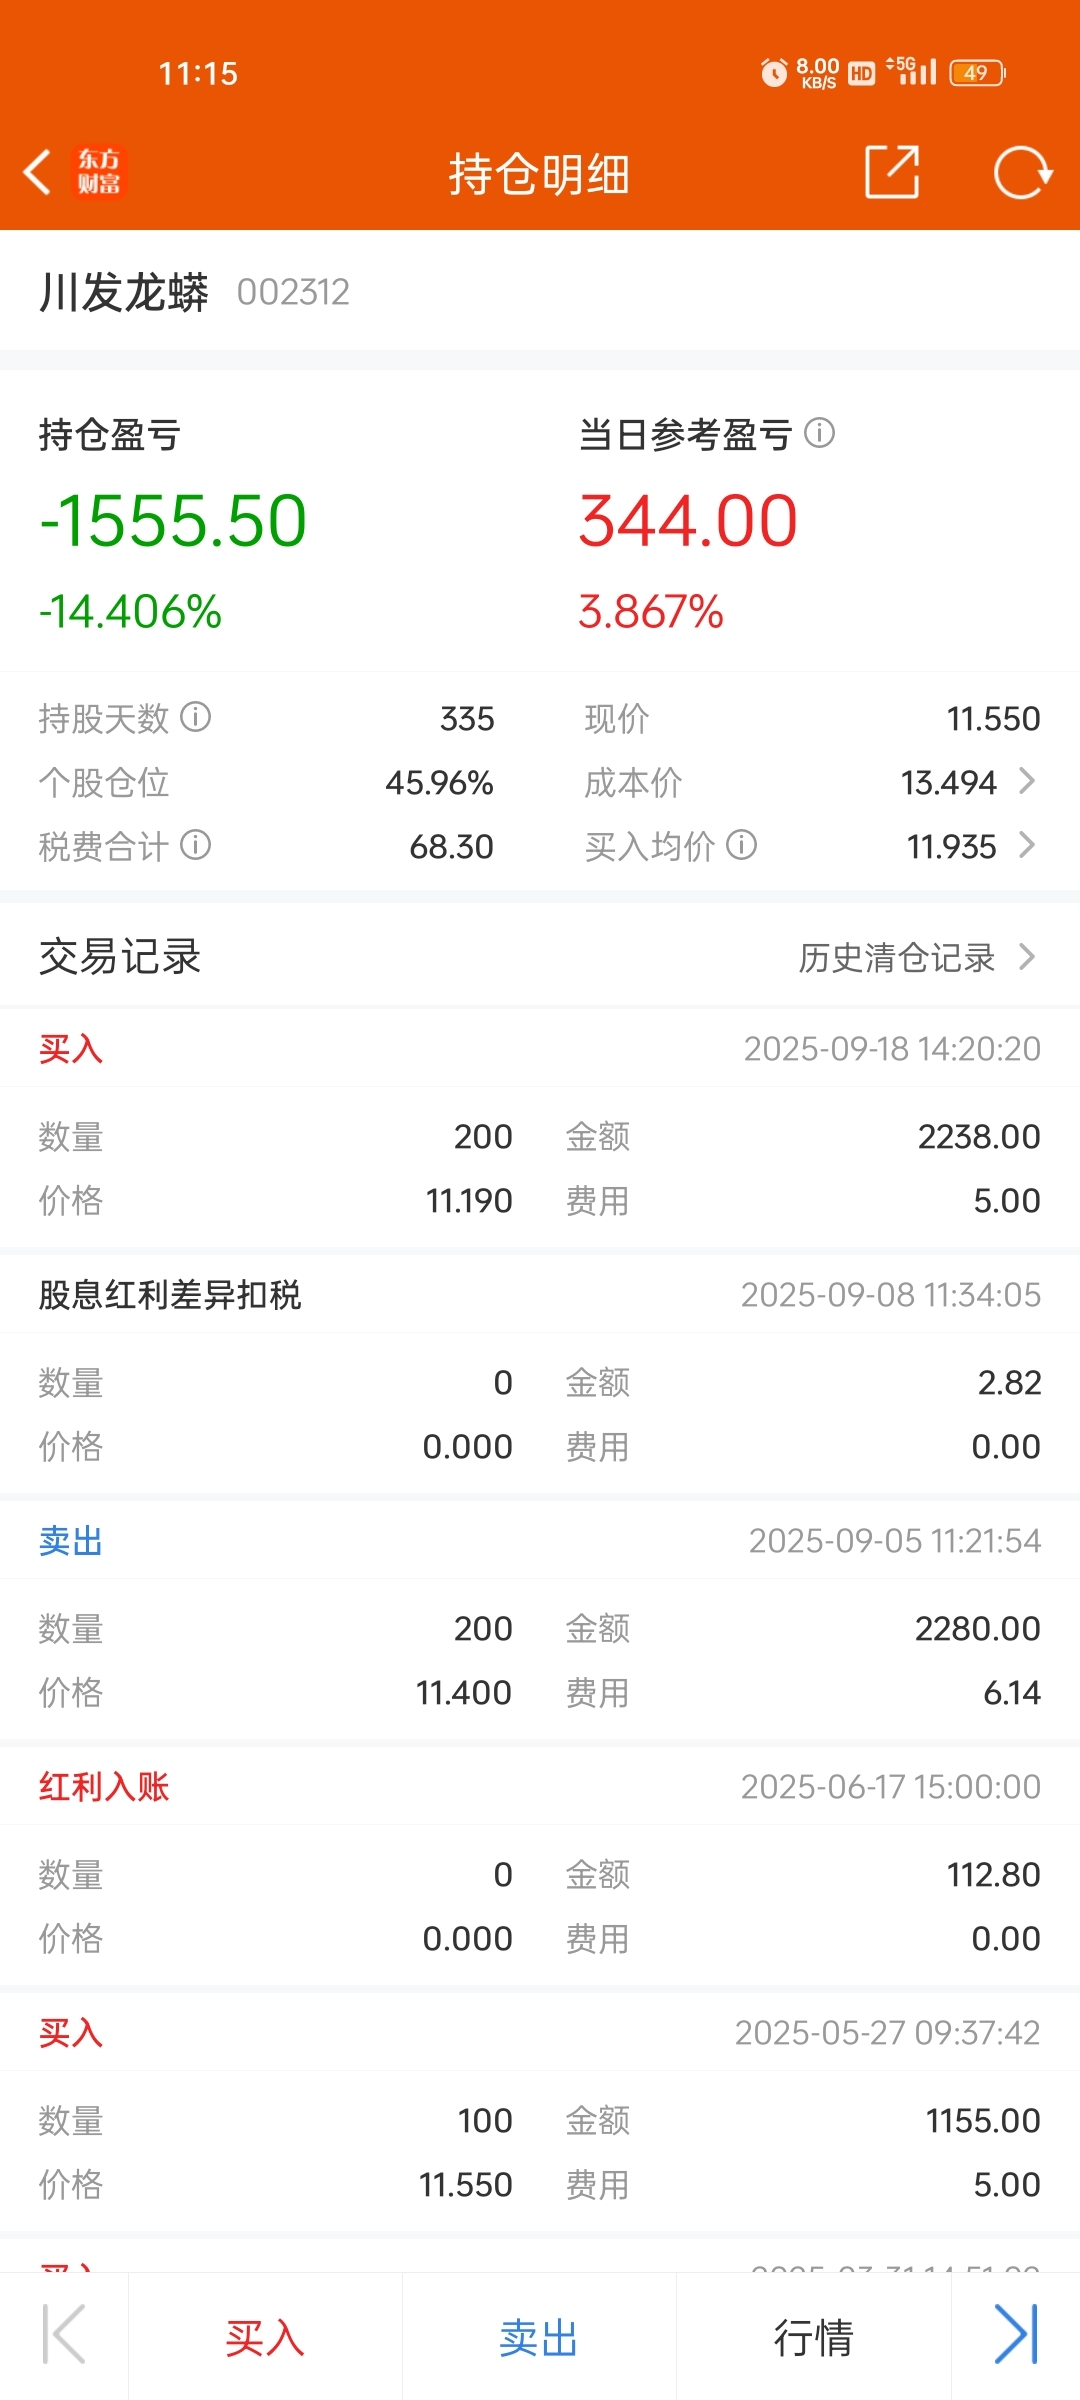Expand 买入均价 details chevron
Viewport: 1080px width, 2400px height.
pyautogui.click(x=1026, y=845)
